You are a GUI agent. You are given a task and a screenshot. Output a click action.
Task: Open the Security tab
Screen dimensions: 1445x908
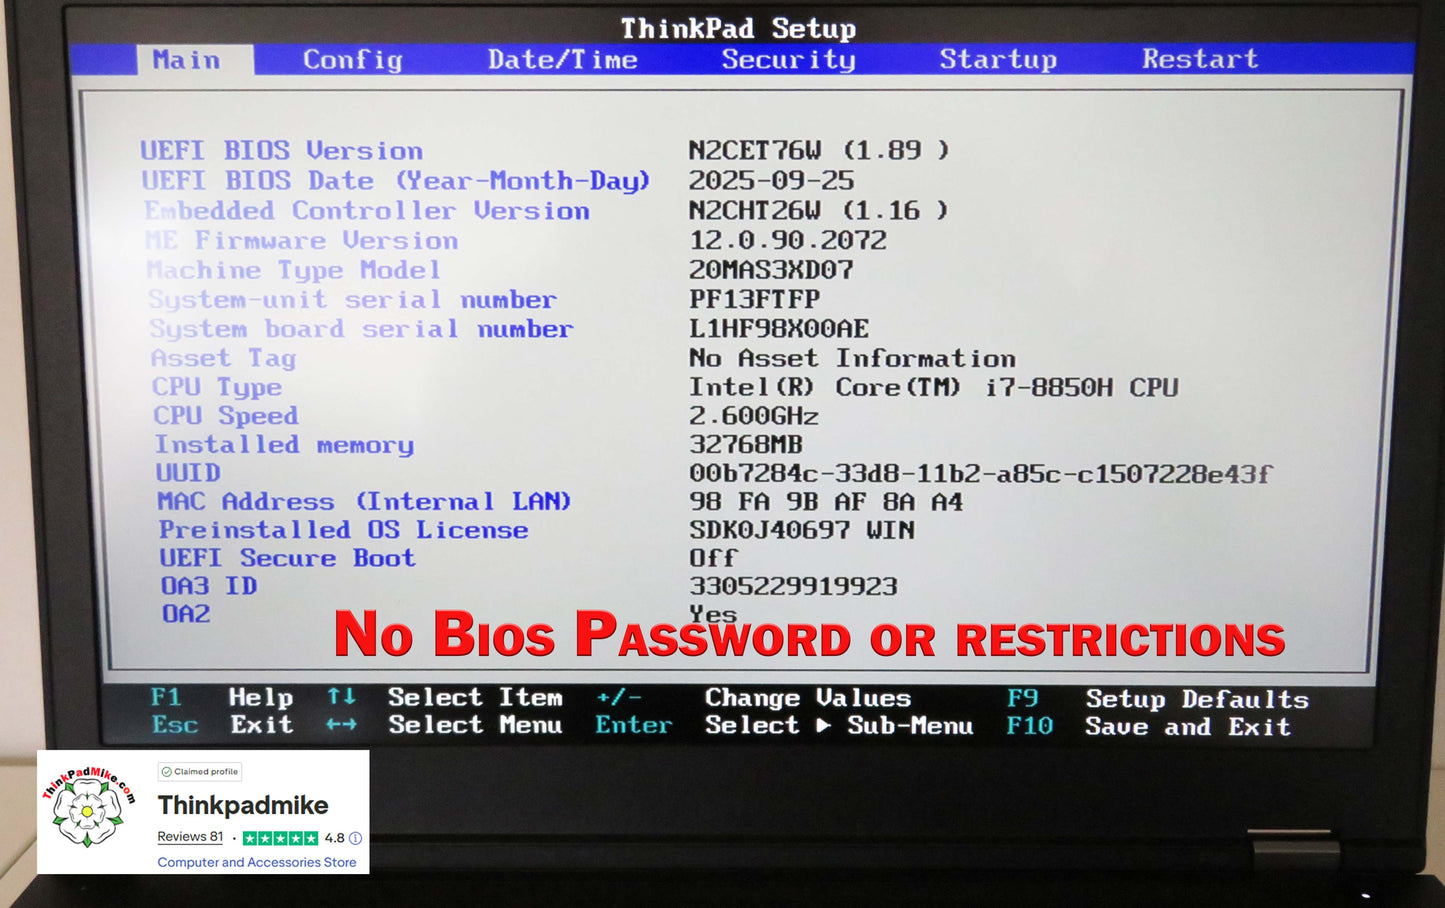pos(788,60)
